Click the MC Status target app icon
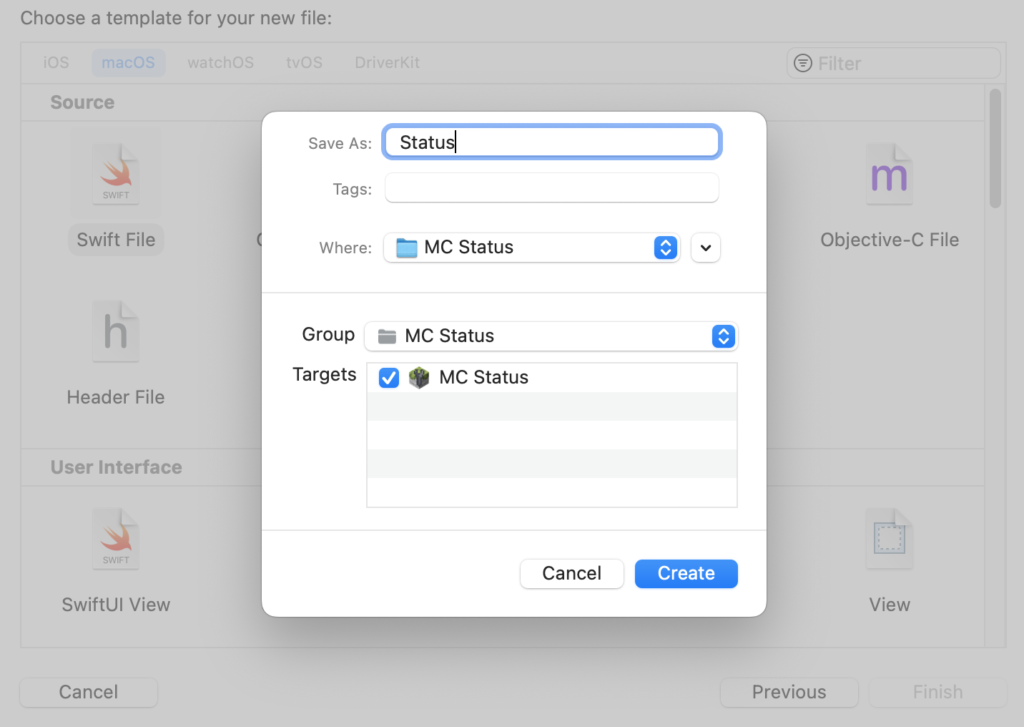The height and width of the screenshot is (727, 1024). [419, 378]
